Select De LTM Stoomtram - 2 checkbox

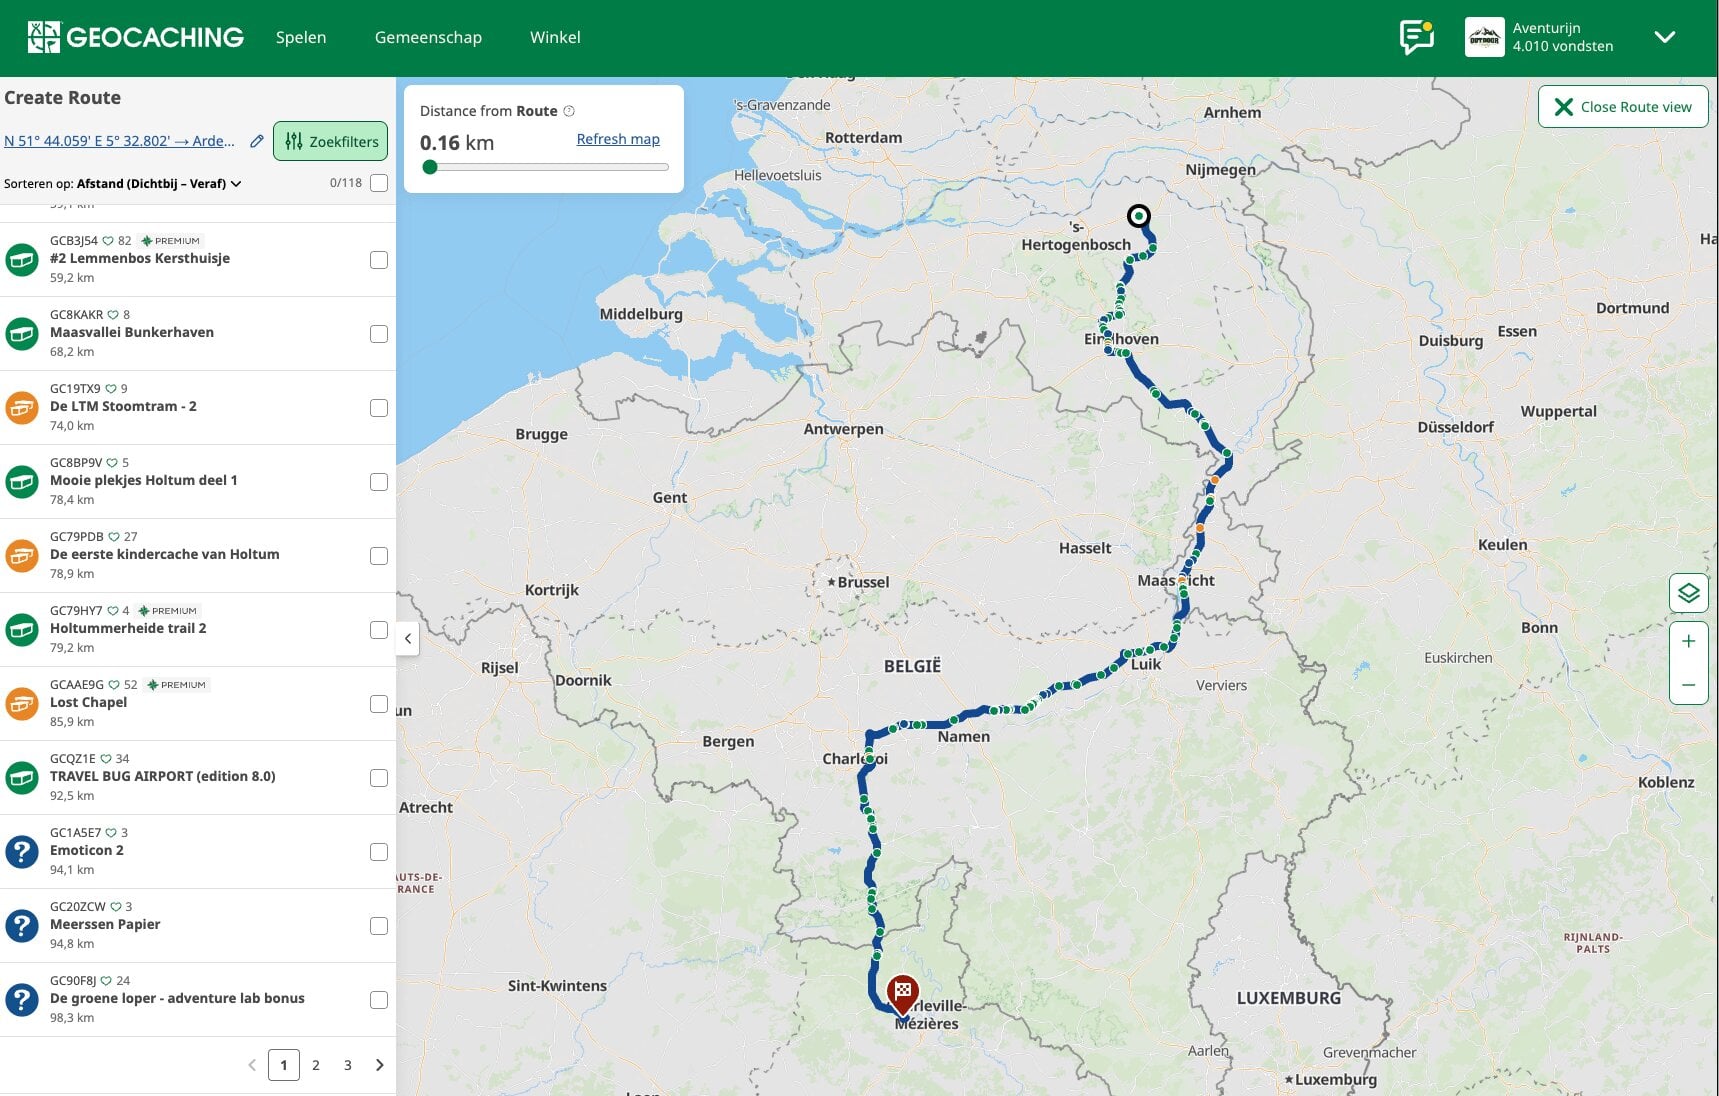(379, 408)
